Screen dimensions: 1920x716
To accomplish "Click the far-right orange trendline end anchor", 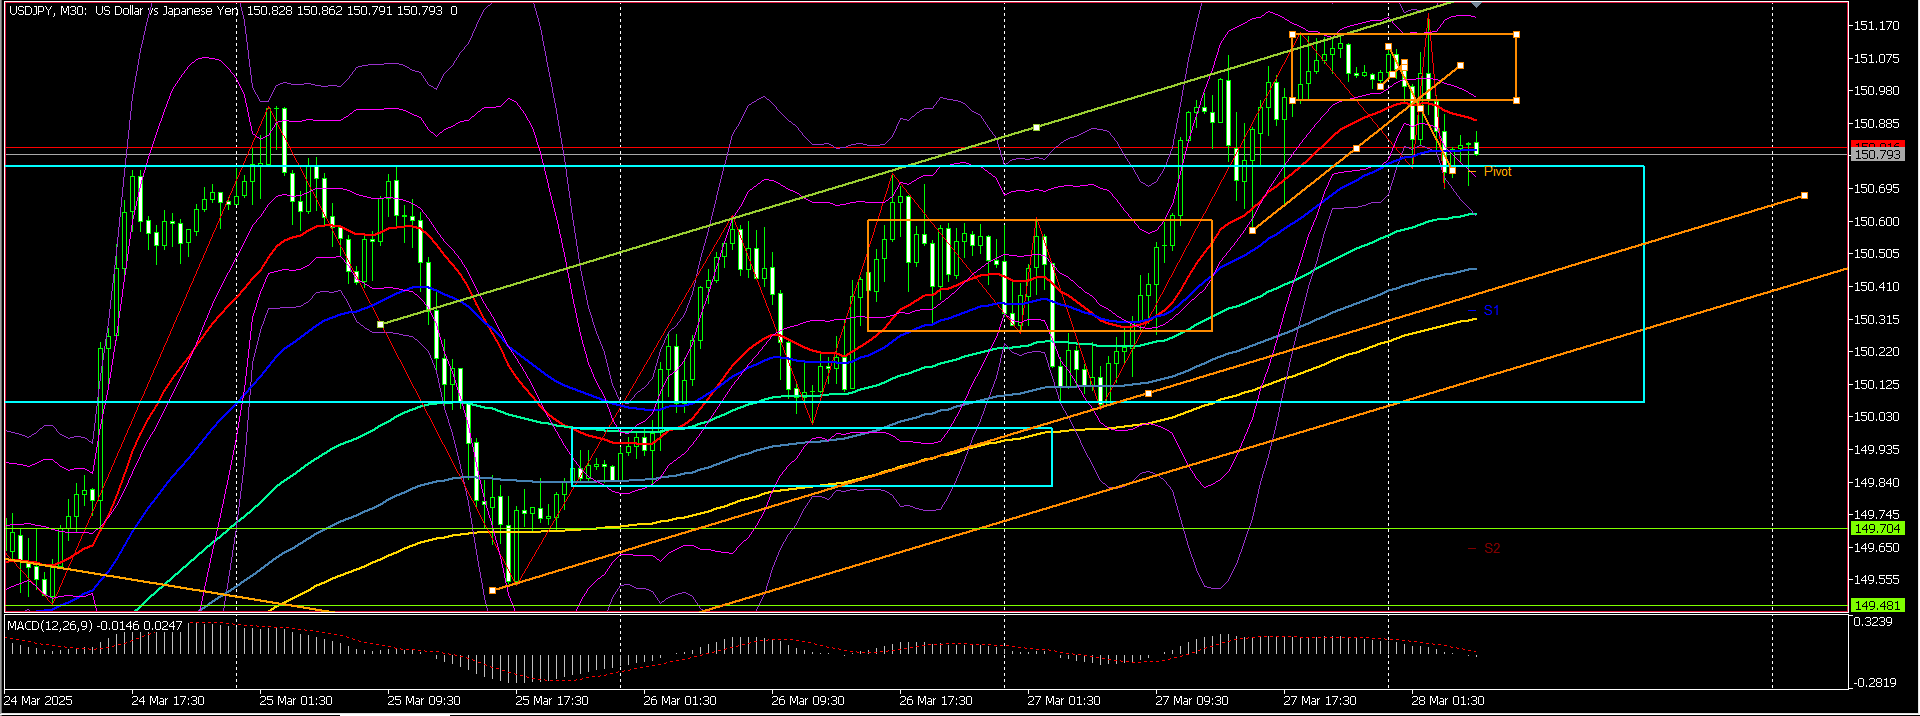I will tap(1804, 195).
